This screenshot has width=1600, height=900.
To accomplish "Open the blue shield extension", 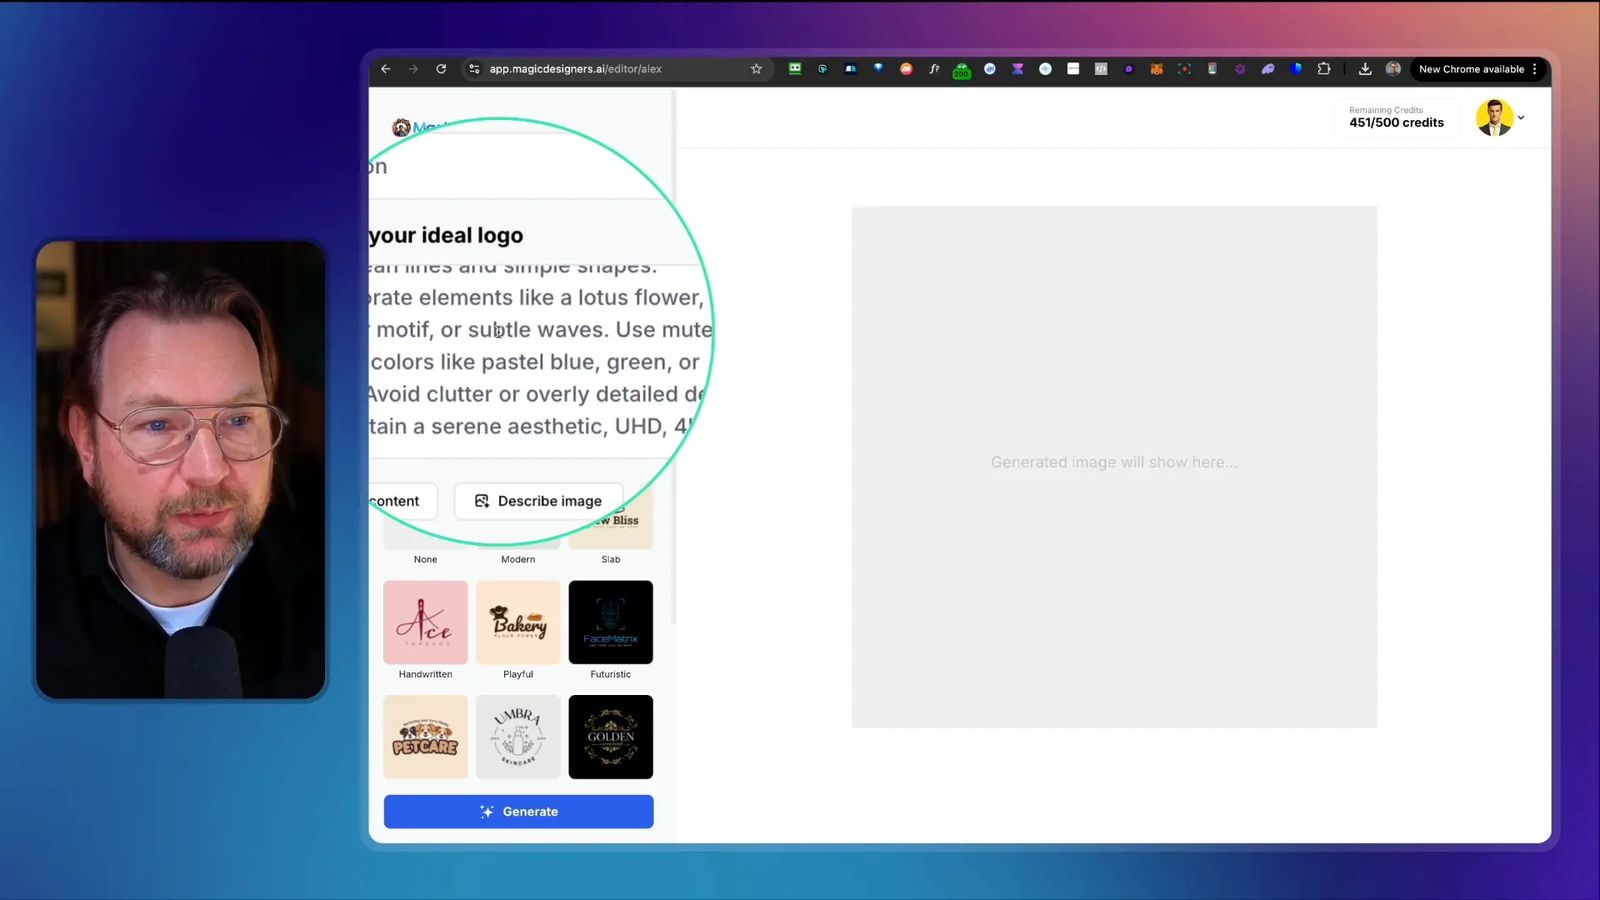I will tap(1296, 69).
